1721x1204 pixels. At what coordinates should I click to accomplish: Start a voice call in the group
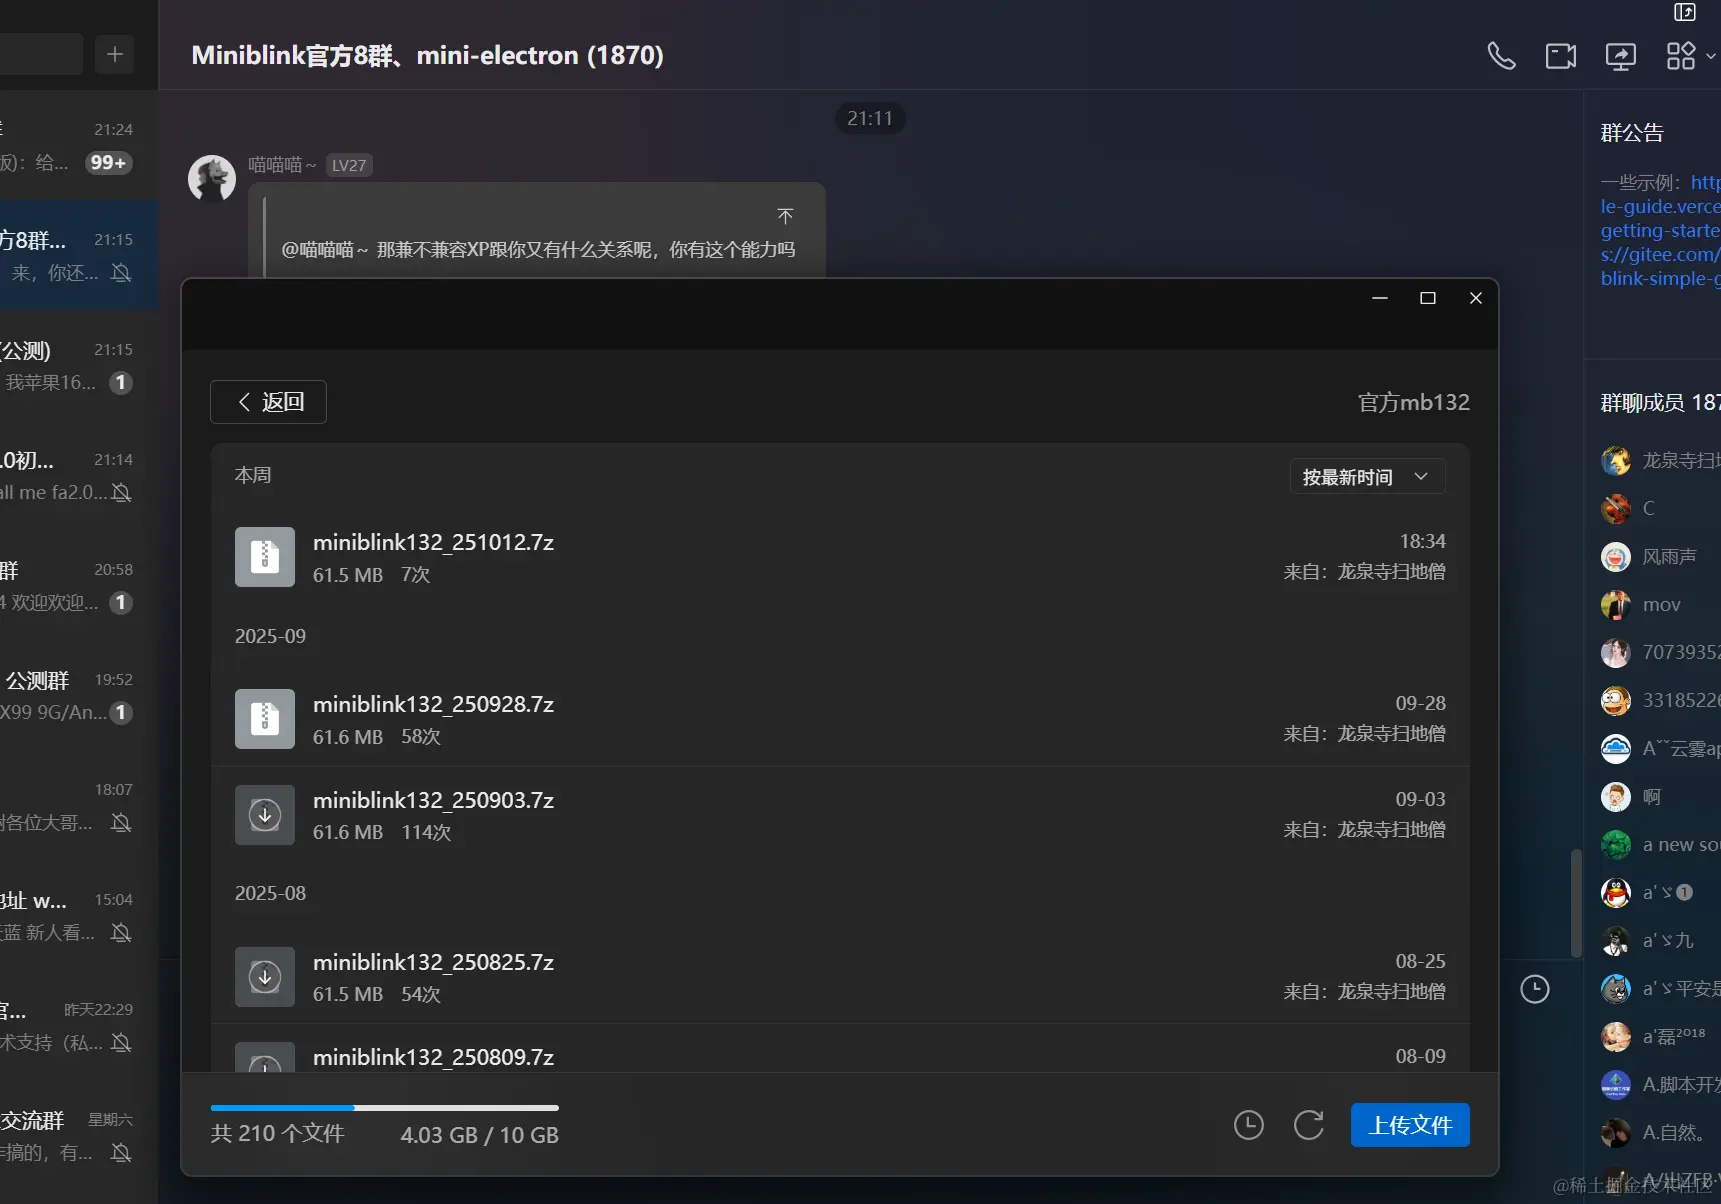[x=1501, y=56]
